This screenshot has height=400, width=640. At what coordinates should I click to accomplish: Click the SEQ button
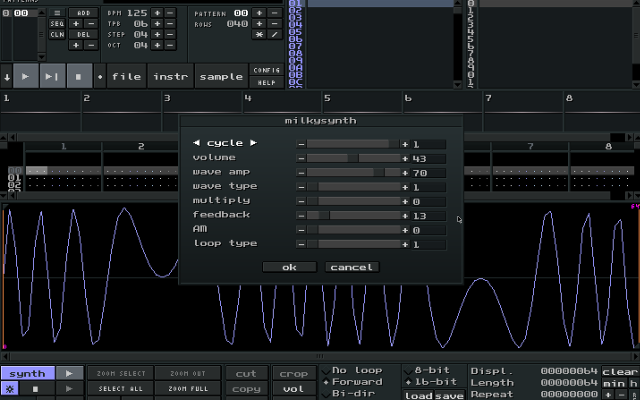click(57, 24)
